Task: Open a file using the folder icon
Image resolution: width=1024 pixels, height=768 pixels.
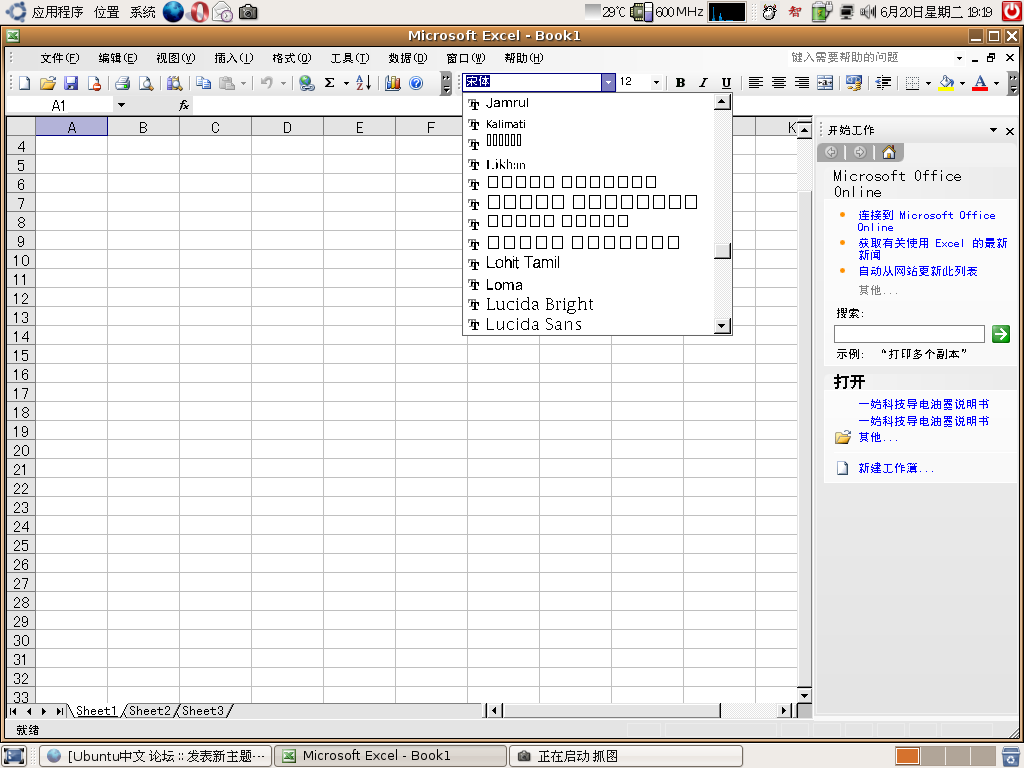Action: [48, 83]
